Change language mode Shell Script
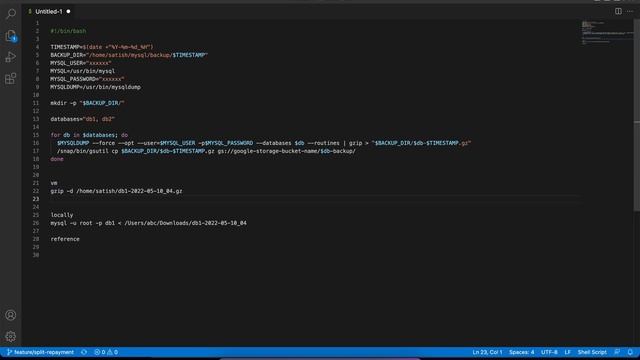 (592, 352)
